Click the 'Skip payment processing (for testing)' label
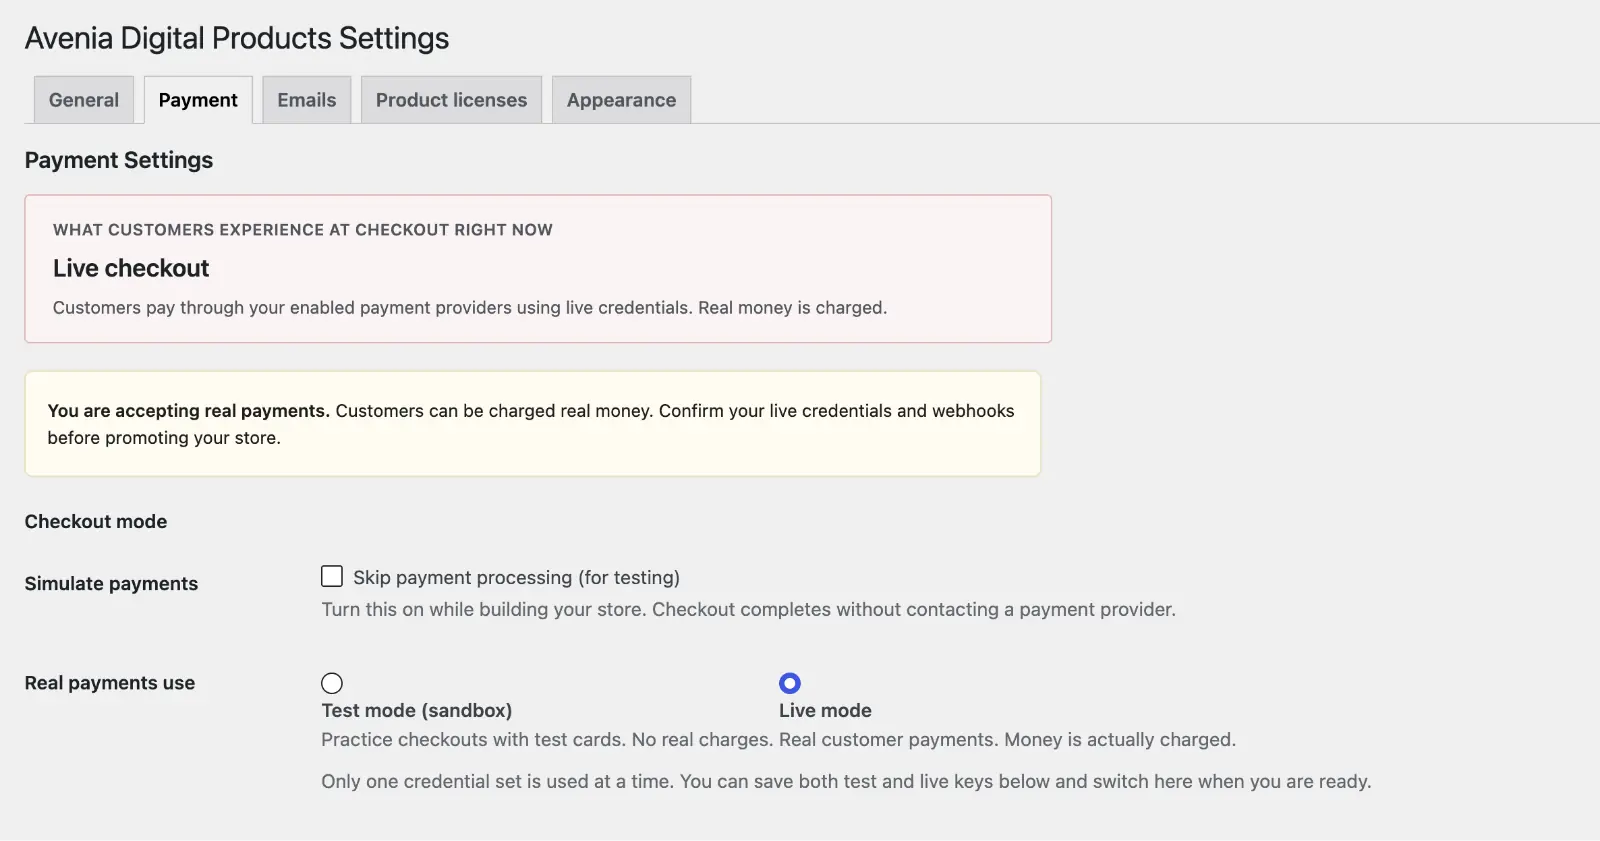This screenshot has width=1600, height=841. click(516, 577)
